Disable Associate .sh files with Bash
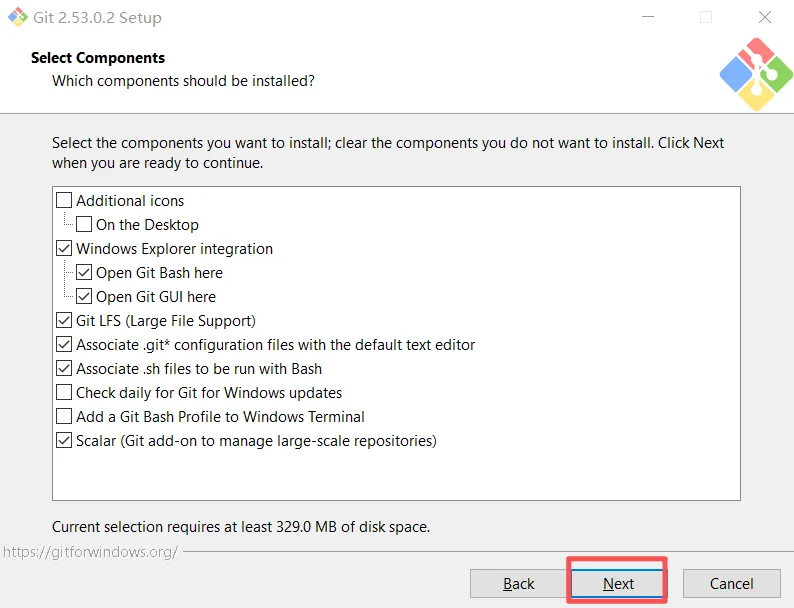 pyautogui.click(x=65, y=369)
